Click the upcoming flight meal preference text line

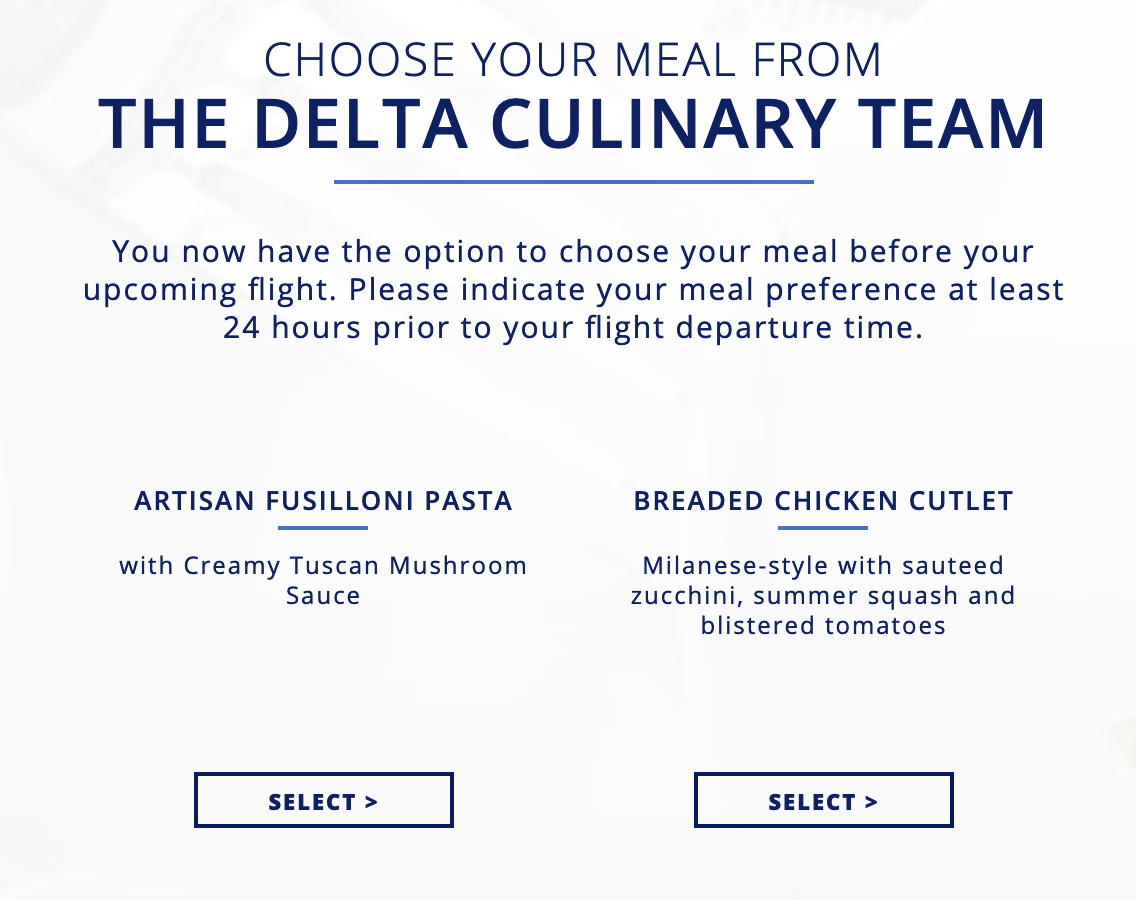573,290
